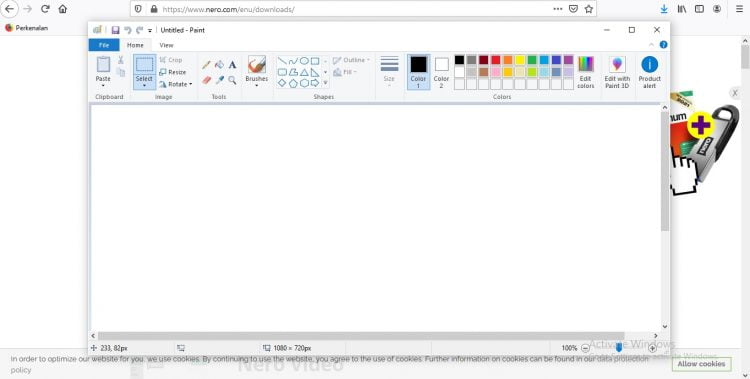Select the Magnifier tool
The width and height of the screenshot is (750, 379).
pos(232,80)
